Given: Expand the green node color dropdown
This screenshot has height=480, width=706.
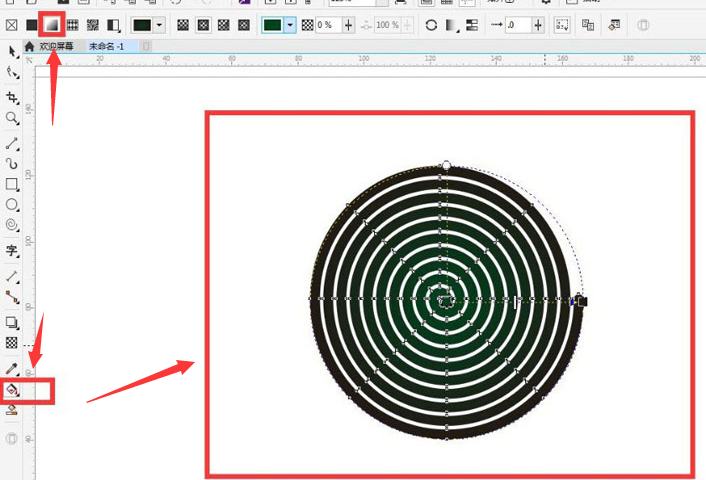Looking at the screenshot, I should 290,24.
